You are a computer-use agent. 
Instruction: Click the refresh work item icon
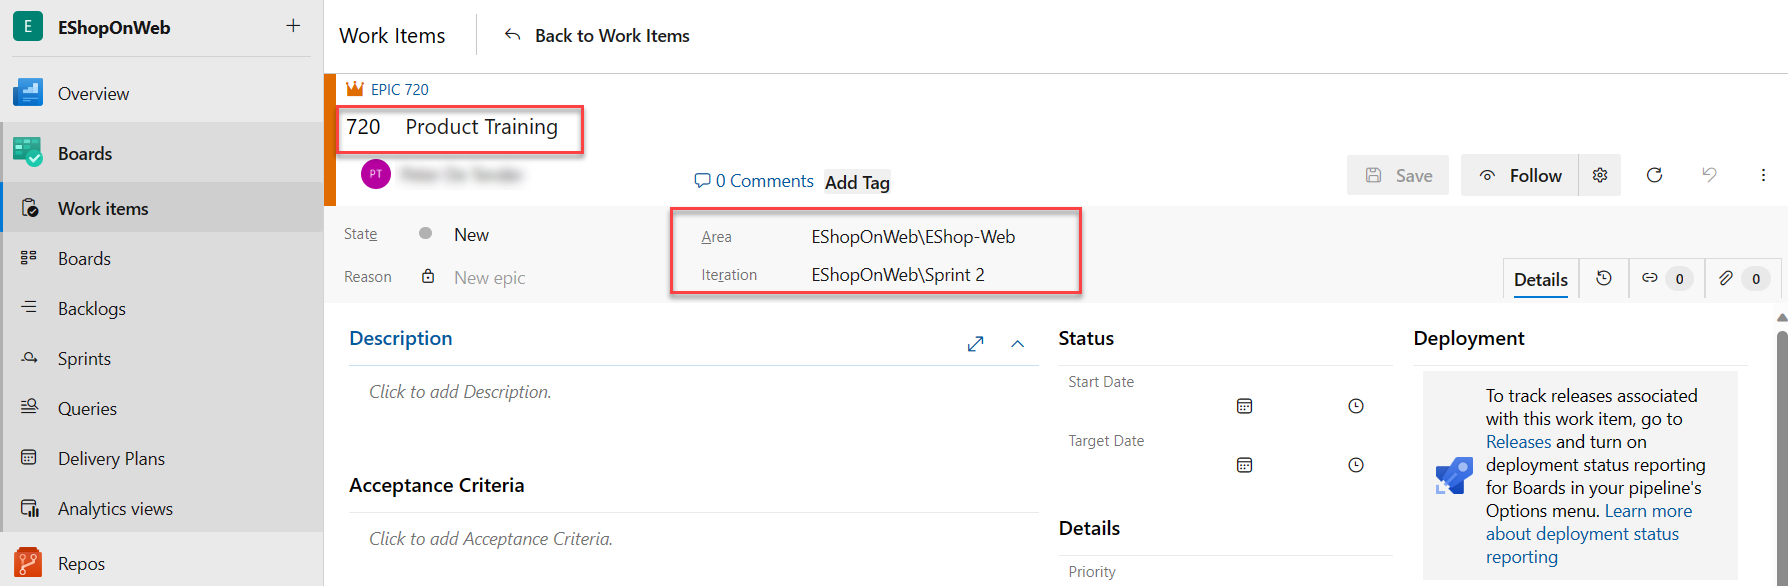coord(1654,175)
